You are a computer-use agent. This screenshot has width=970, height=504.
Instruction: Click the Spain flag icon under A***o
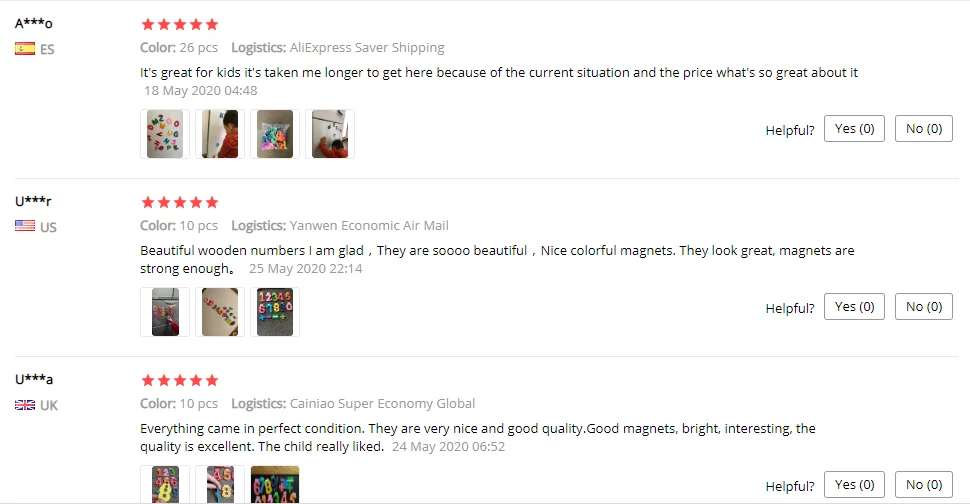[25, 49]
